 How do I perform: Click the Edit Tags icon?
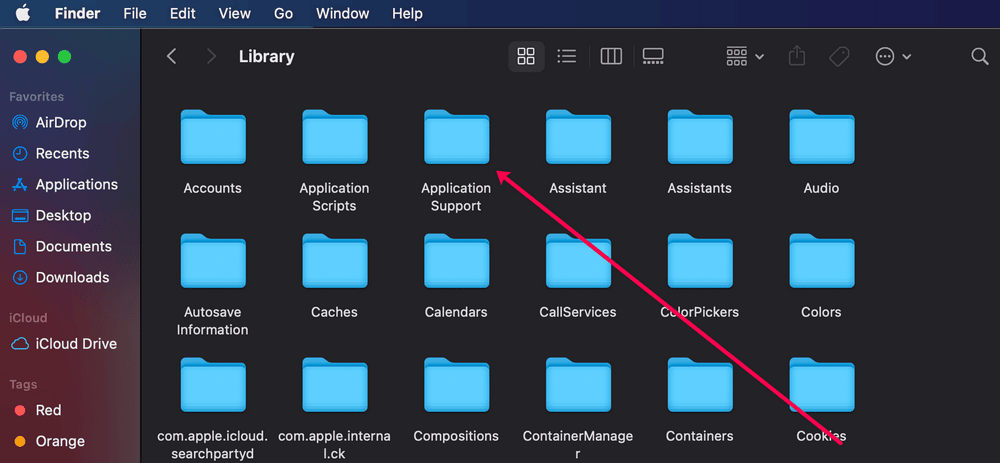(x=840, y=57)
